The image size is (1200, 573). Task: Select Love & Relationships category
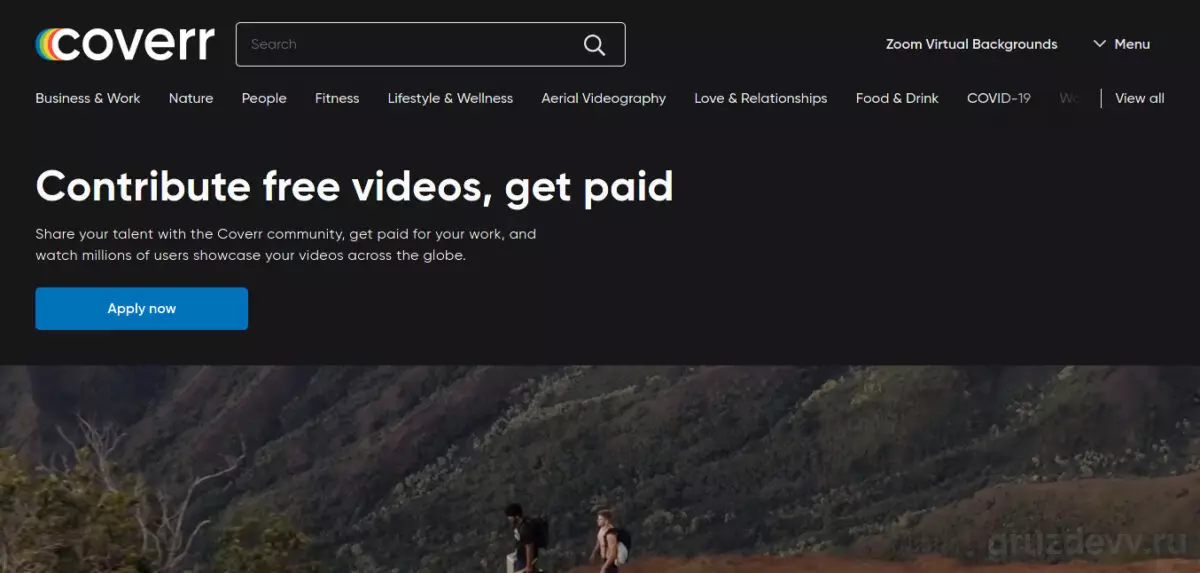point(761,98)
